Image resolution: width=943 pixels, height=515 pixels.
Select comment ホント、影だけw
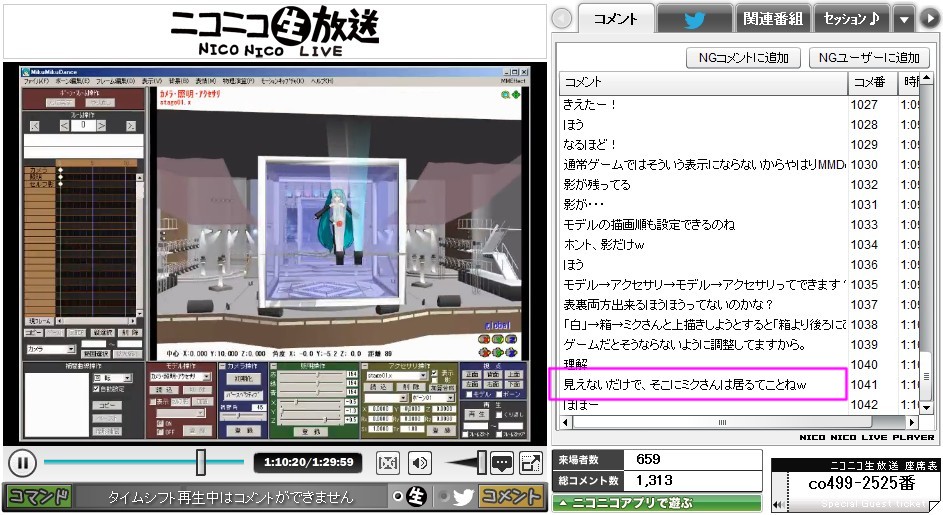pos(738,244)
